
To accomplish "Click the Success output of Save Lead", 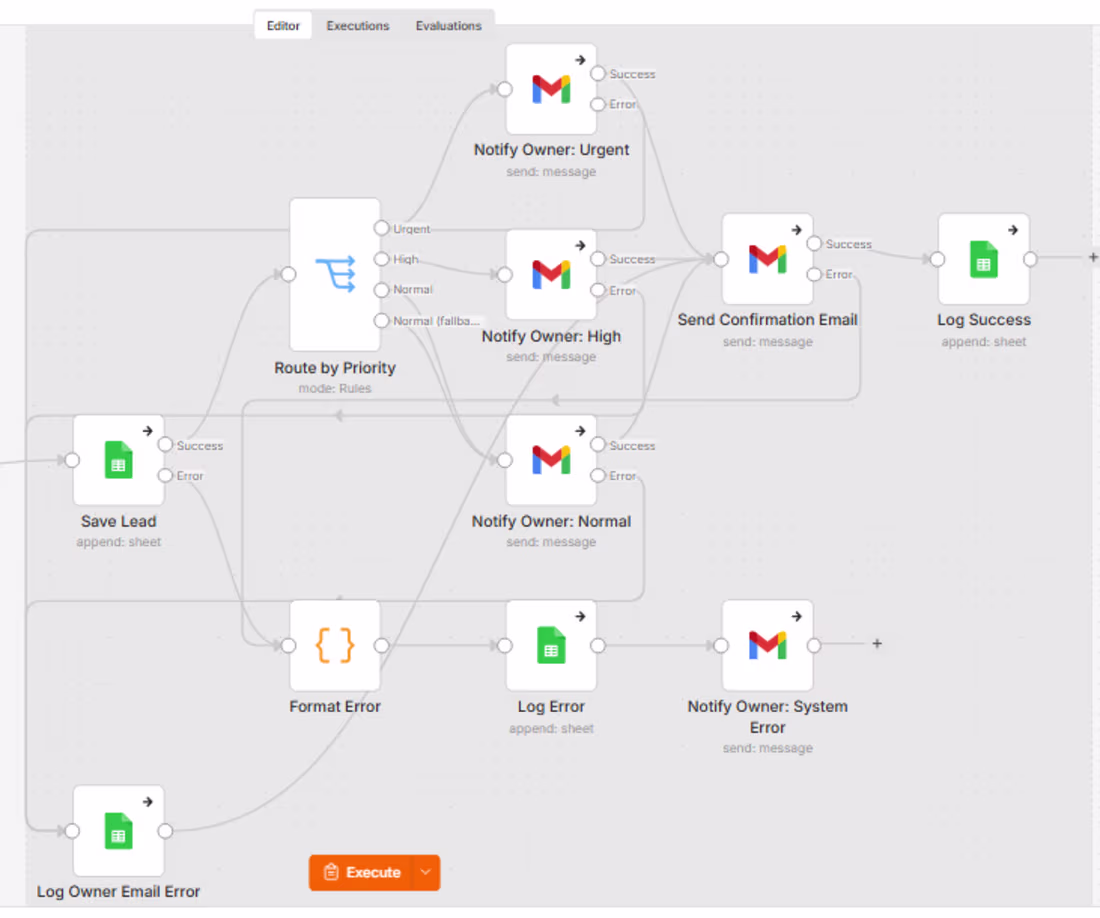I will pos(165,445).
